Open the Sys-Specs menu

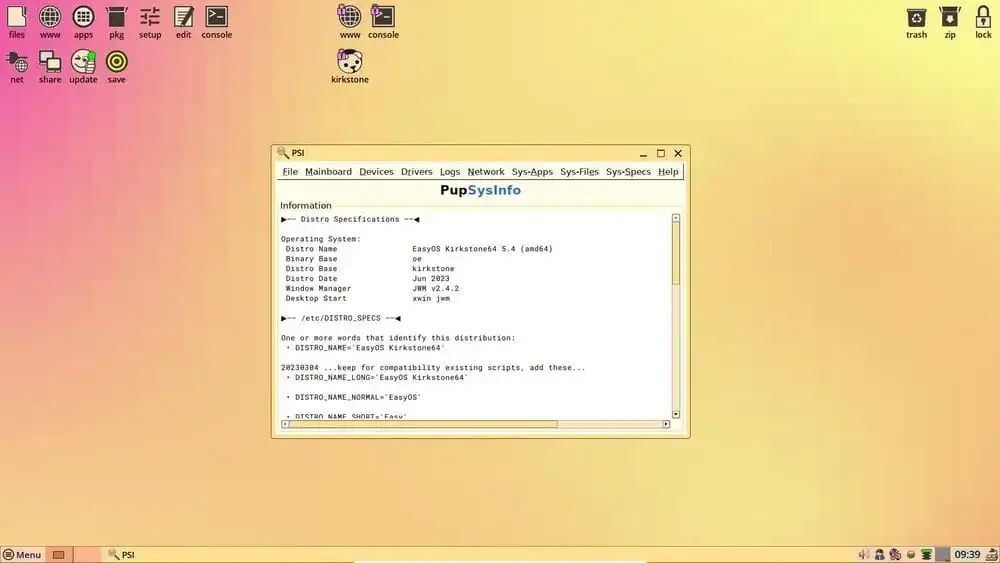click(628, 172)
